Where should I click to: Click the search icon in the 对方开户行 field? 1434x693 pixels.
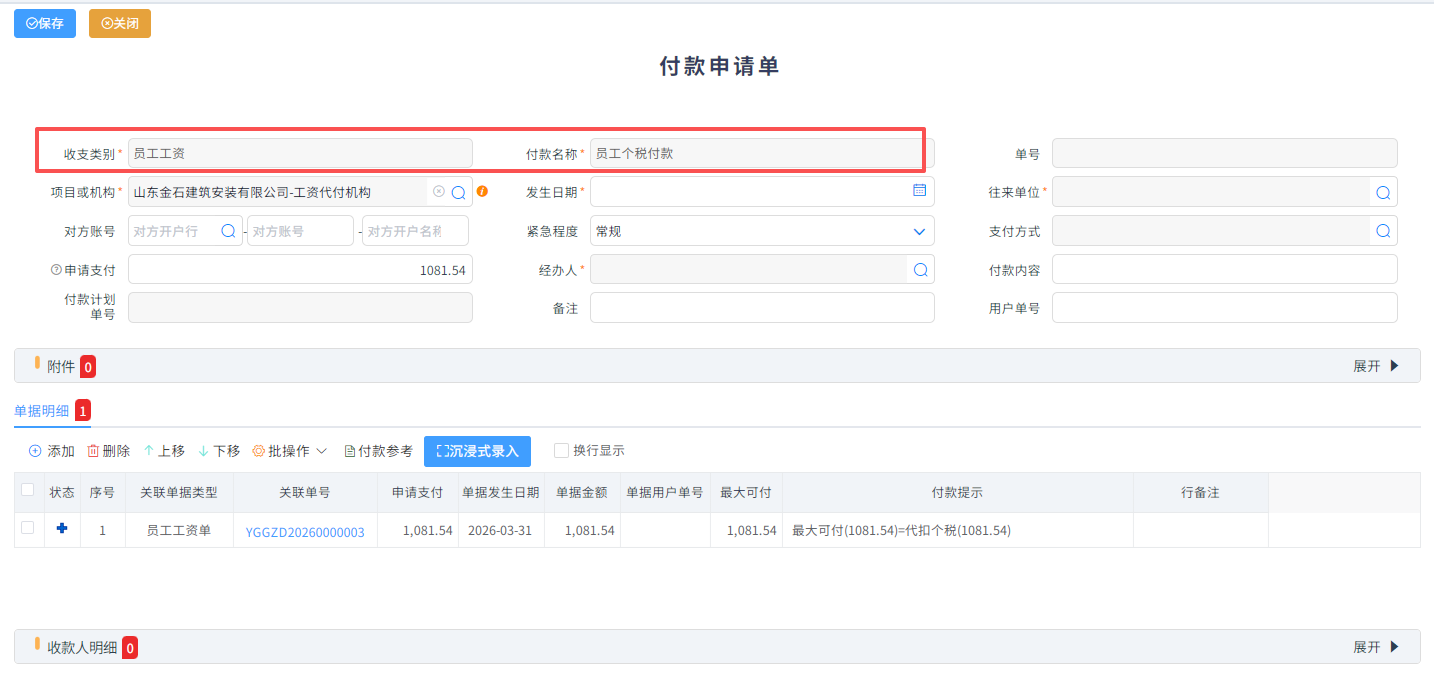pos(228,231)
